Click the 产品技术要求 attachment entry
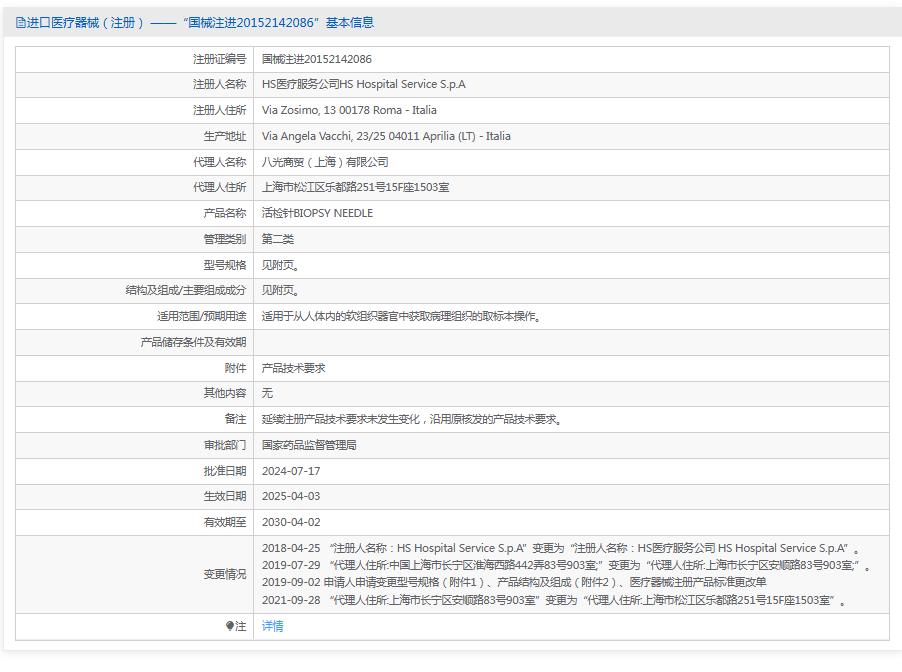902x672 pixels. point(291,367)
